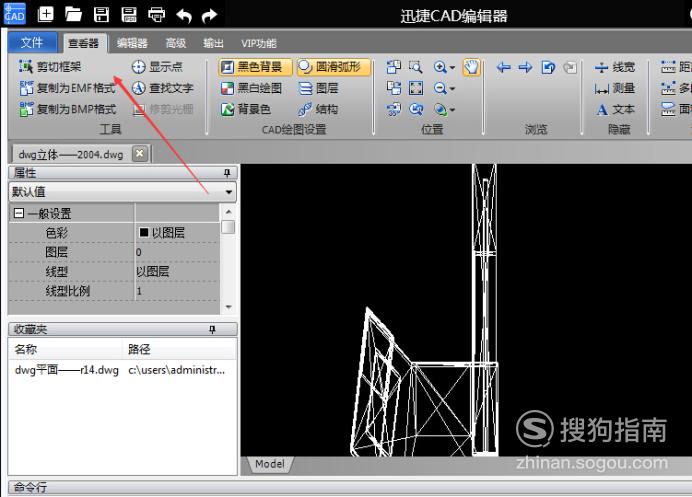Click the rotate view icon in 位置 group
Image resolution: width=692 pixels, height=497 pixels.
[x=394, y=109]
